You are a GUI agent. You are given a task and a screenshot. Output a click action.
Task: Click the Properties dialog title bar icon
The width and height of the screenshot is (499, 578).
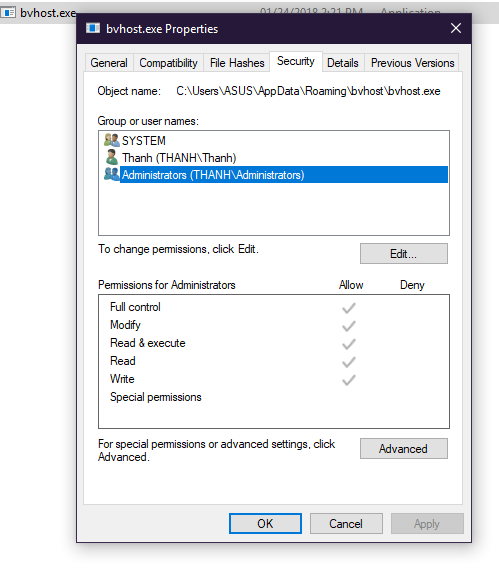[93, 28]
